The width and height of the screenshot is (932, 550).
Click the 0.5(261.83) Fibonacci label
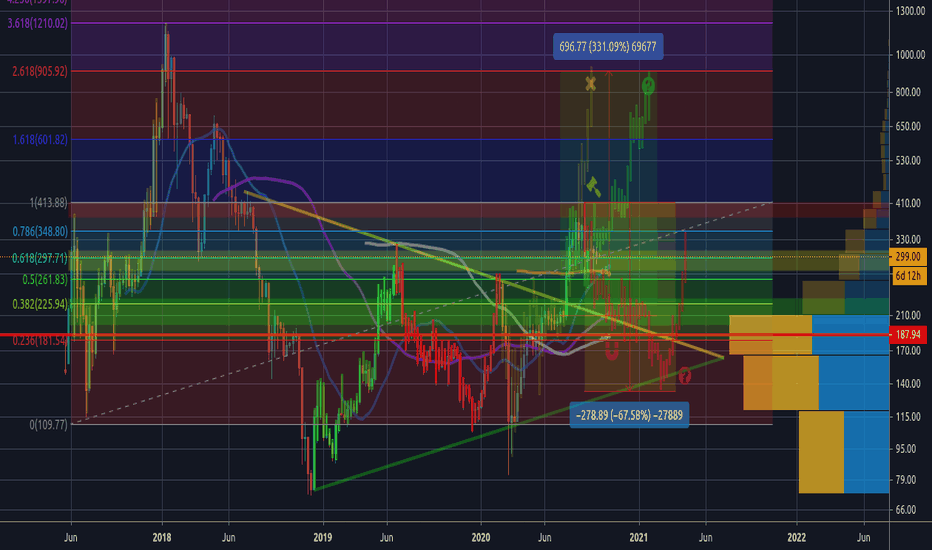coord(45,279)
